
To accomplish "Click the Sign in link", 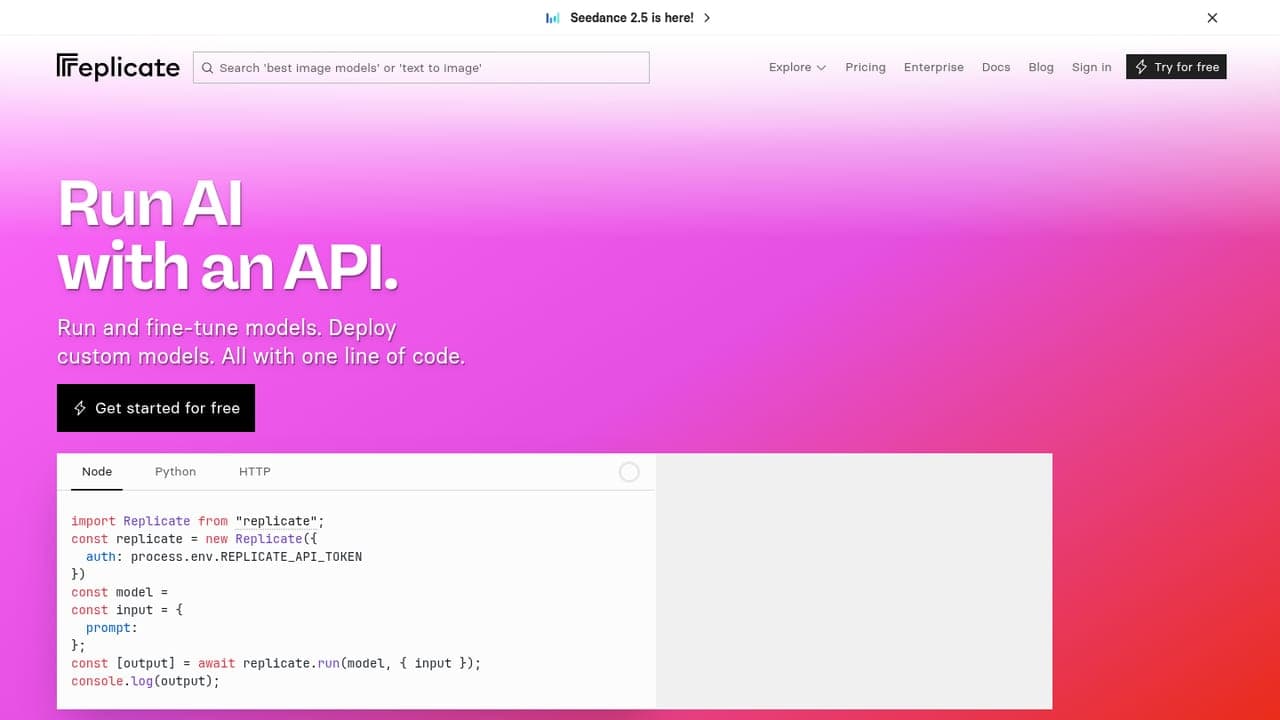I will click(x=1091, y=67).
